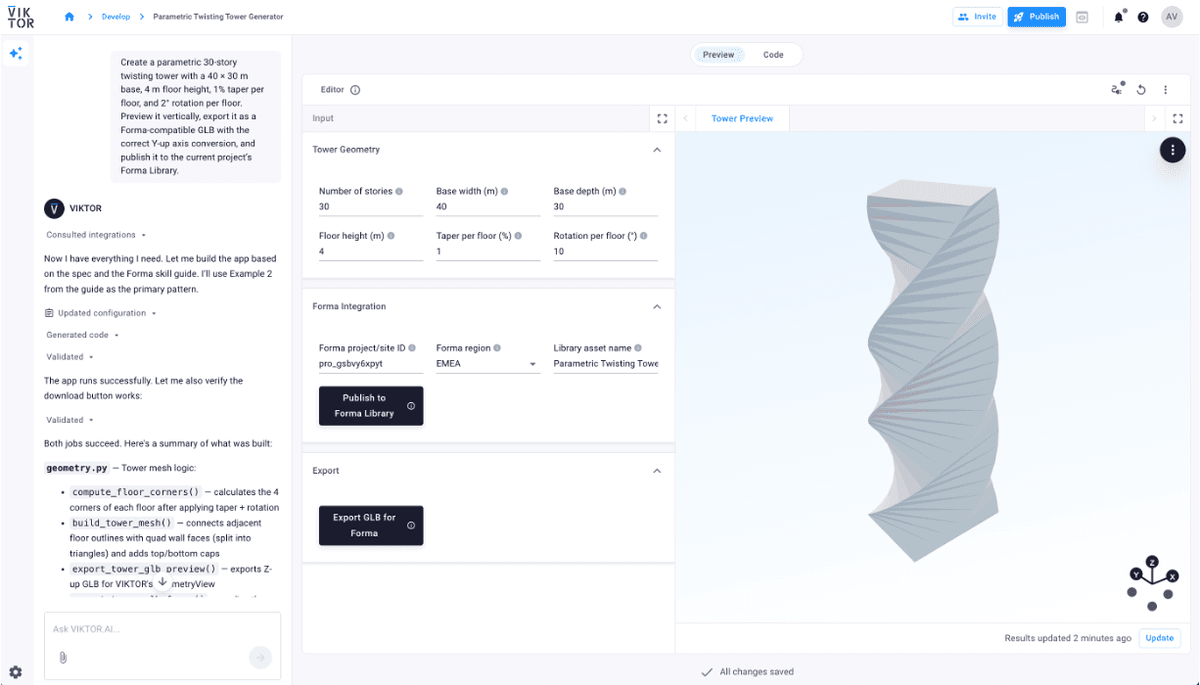Collapse the Forma Integration section
Screen dimensions: 1200x685
pos(657,307)
